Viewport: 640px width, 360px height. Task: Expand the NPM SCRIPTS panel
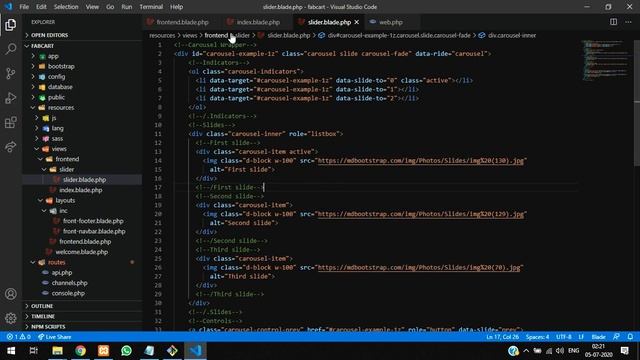pyautogui.click(x=82, y=327)
